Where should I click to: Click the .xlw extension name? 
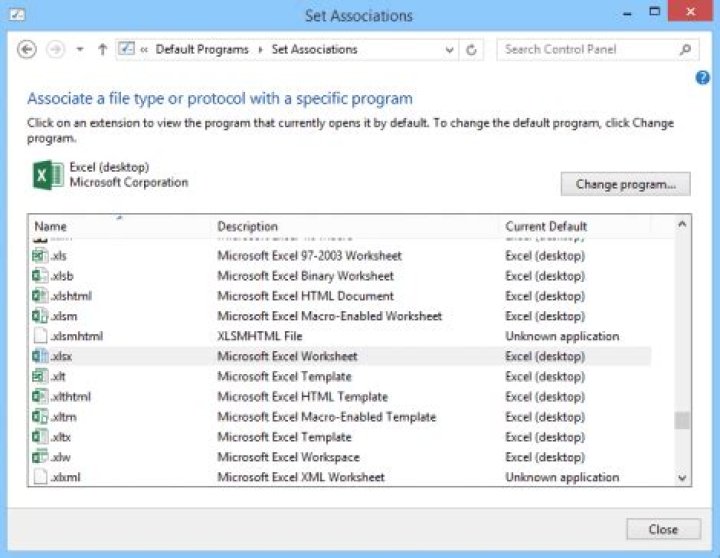pos(61,457)
